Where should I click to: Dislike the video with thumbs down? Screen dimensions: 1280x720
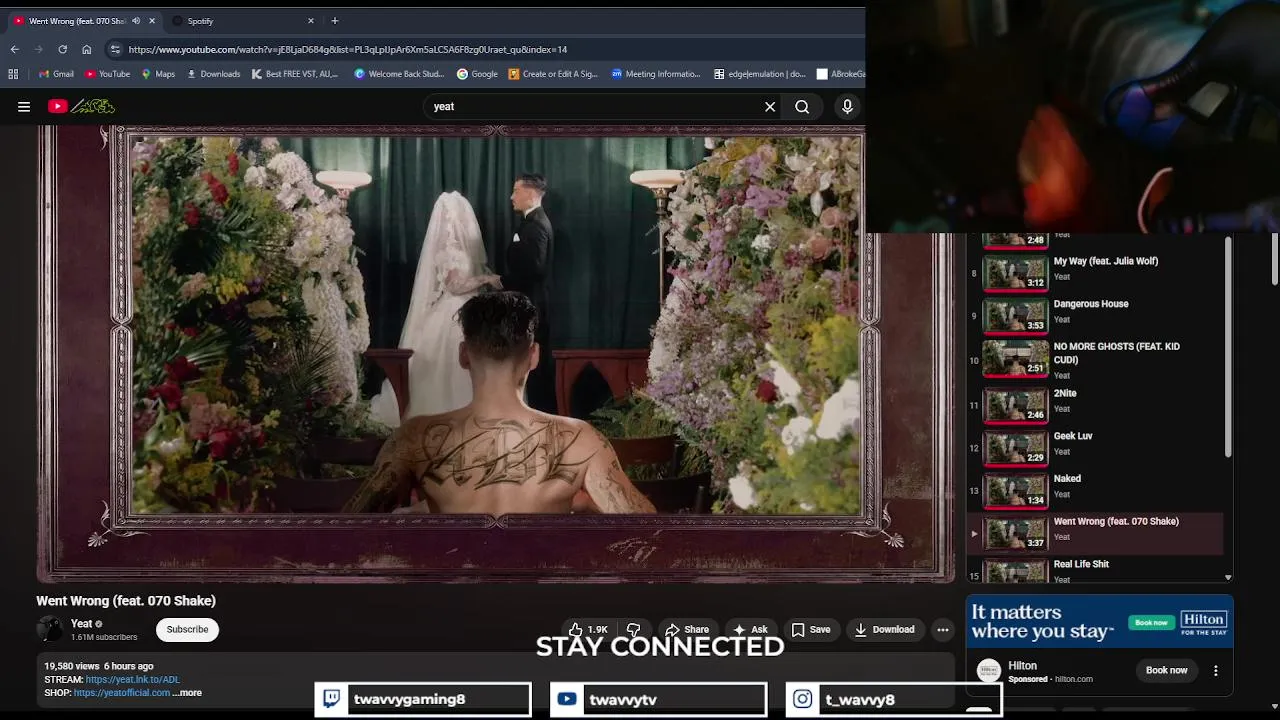(x=633, y=629)
